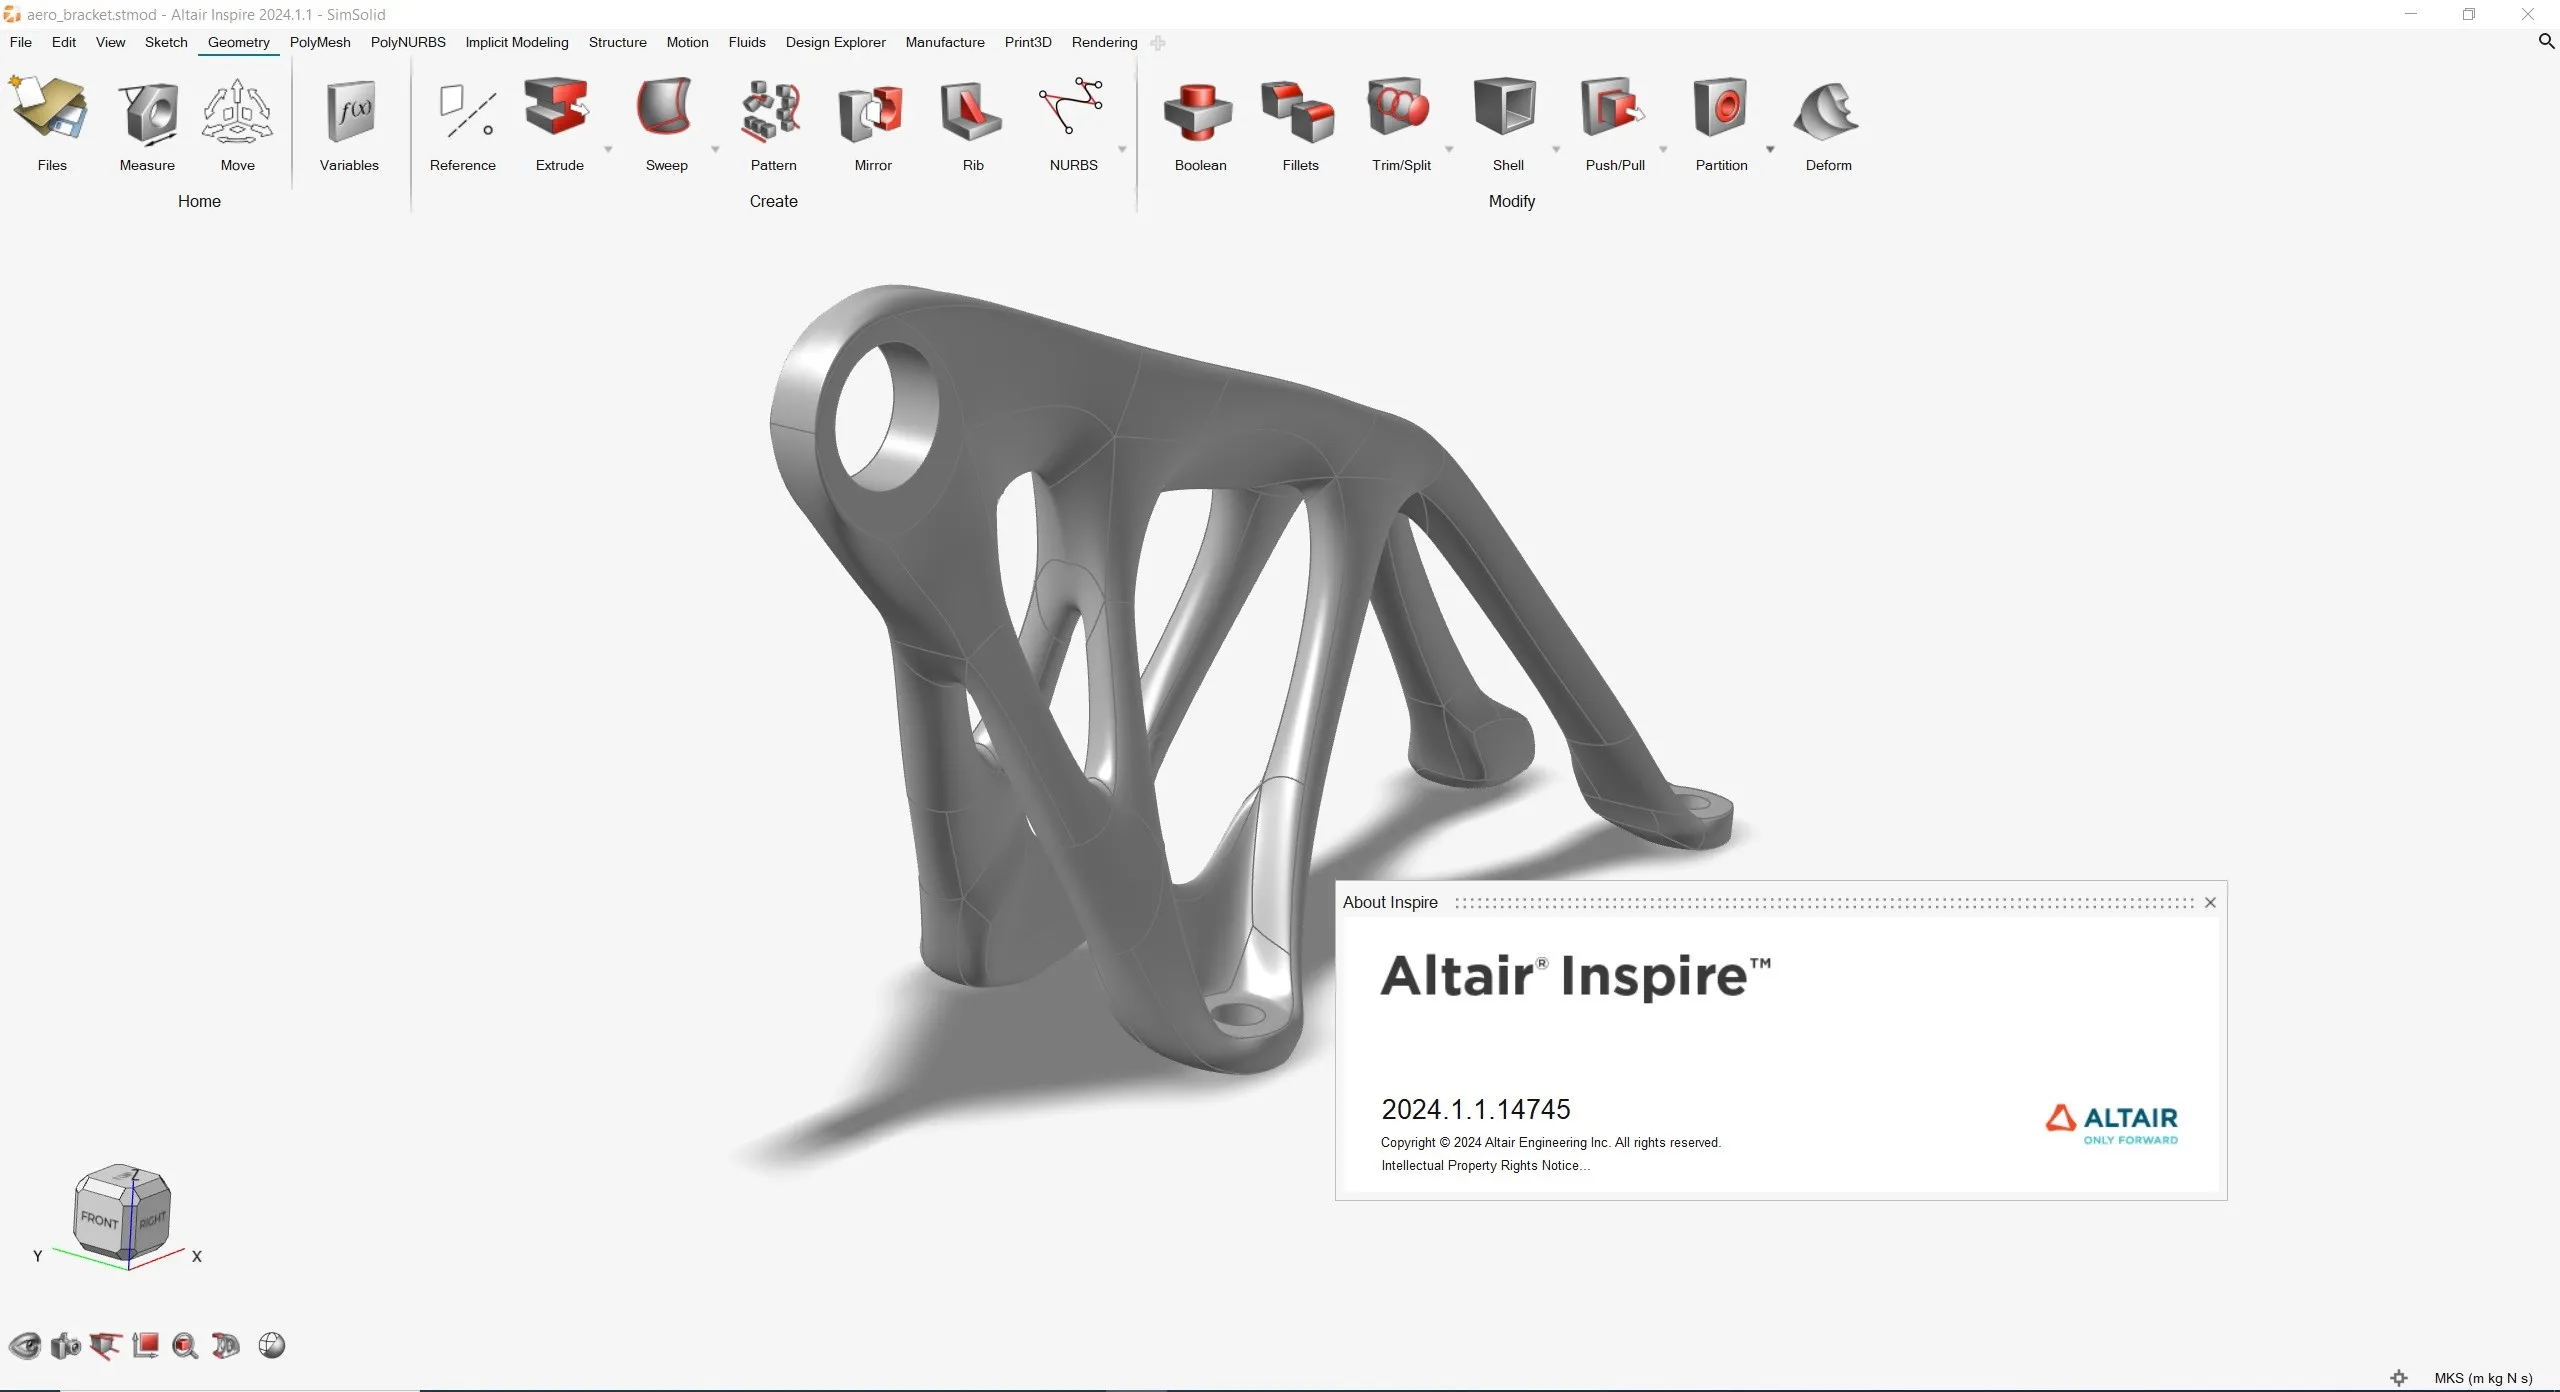Select the Partition tool
This screenshot has width=2560, height=1392.
pos(1720,107)
